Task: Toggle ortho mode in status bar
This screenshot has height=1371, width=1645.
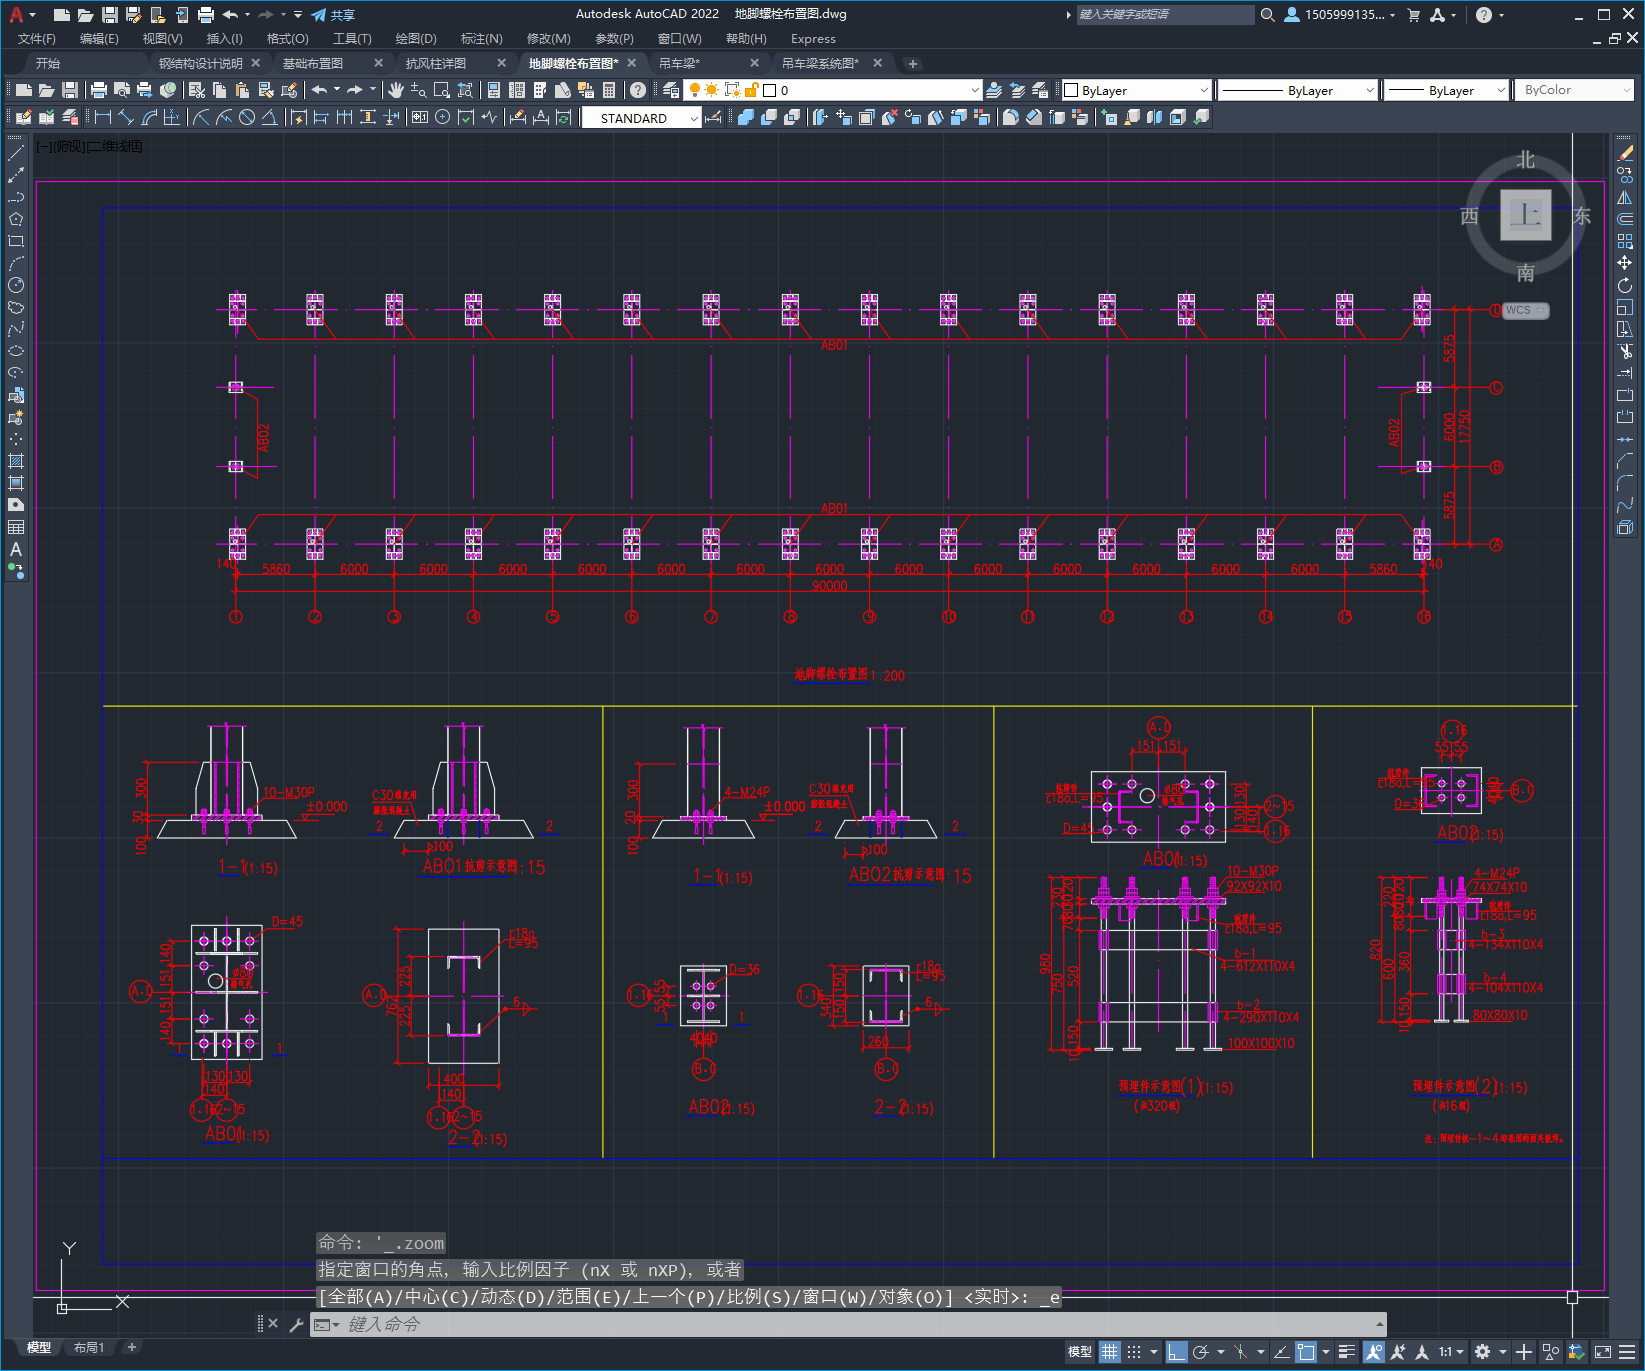Action: click(x=1176, y=1352)
